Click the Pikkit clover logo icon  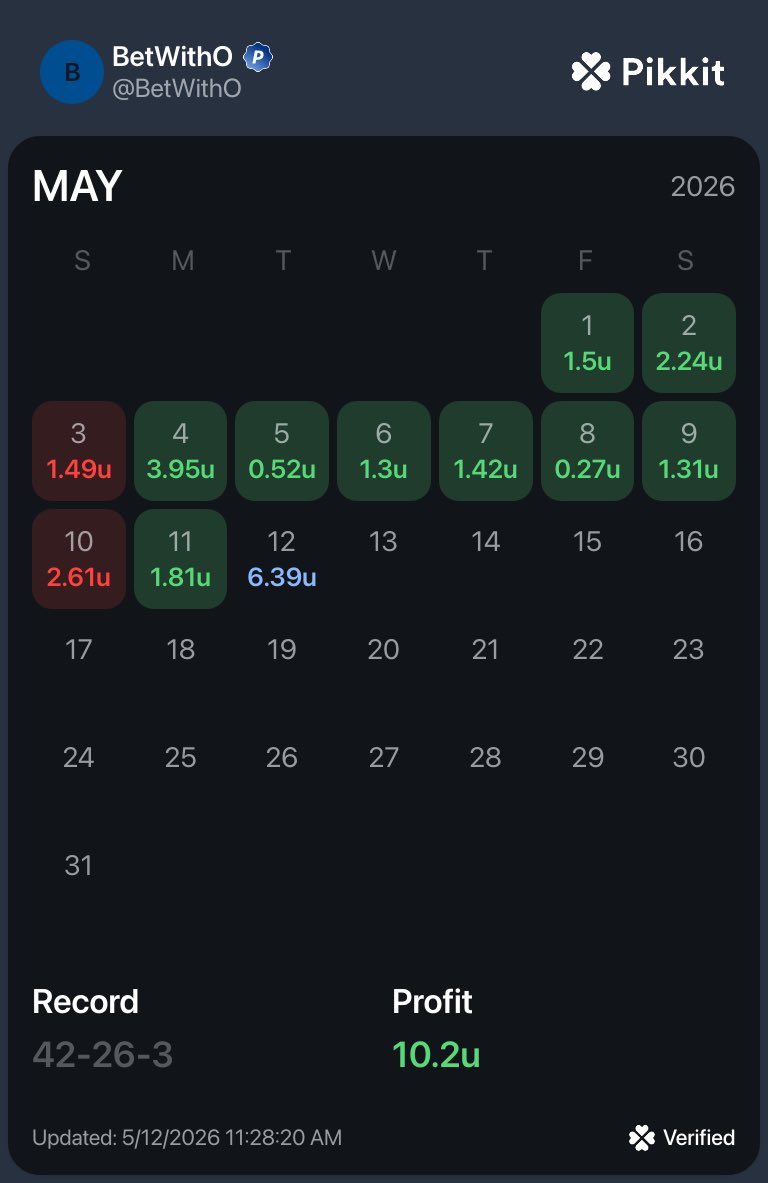tap(591, 72)
